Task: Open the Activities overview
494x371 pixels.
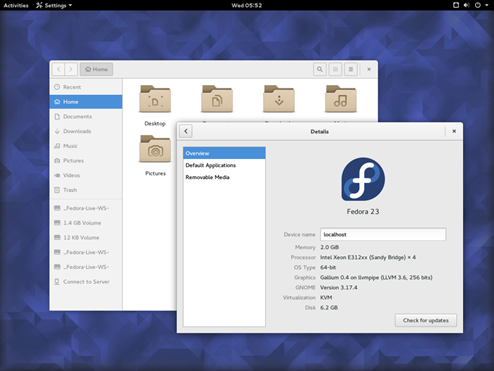Action: click(16, 5)
